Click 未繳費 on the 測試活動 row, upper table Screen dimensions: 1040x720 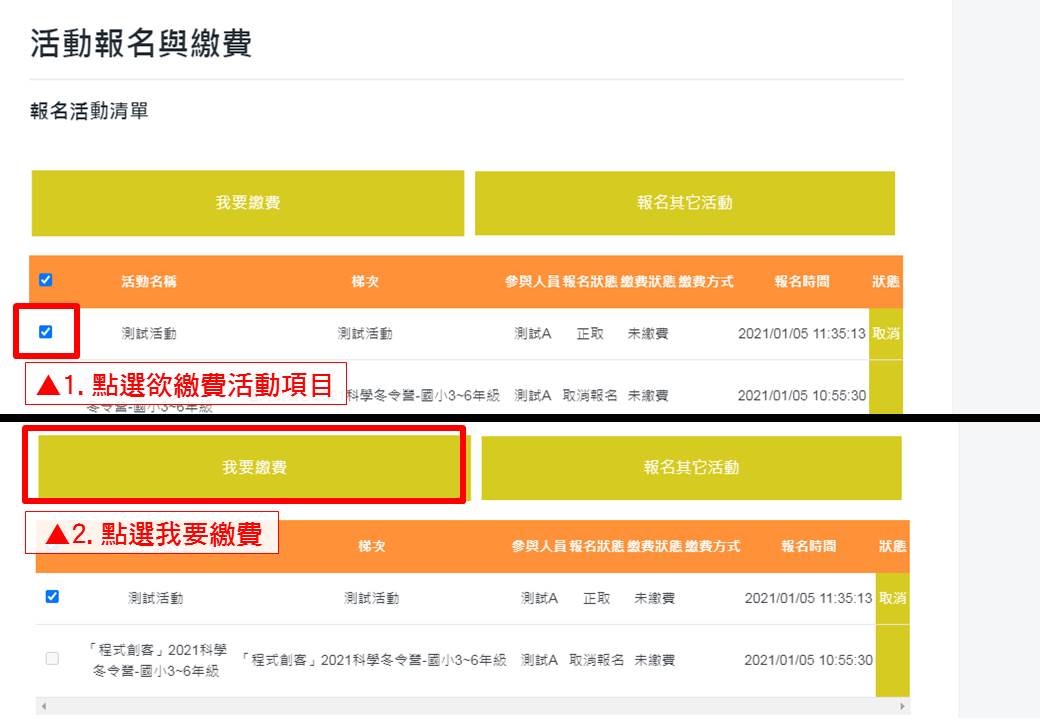click(648, 333)
